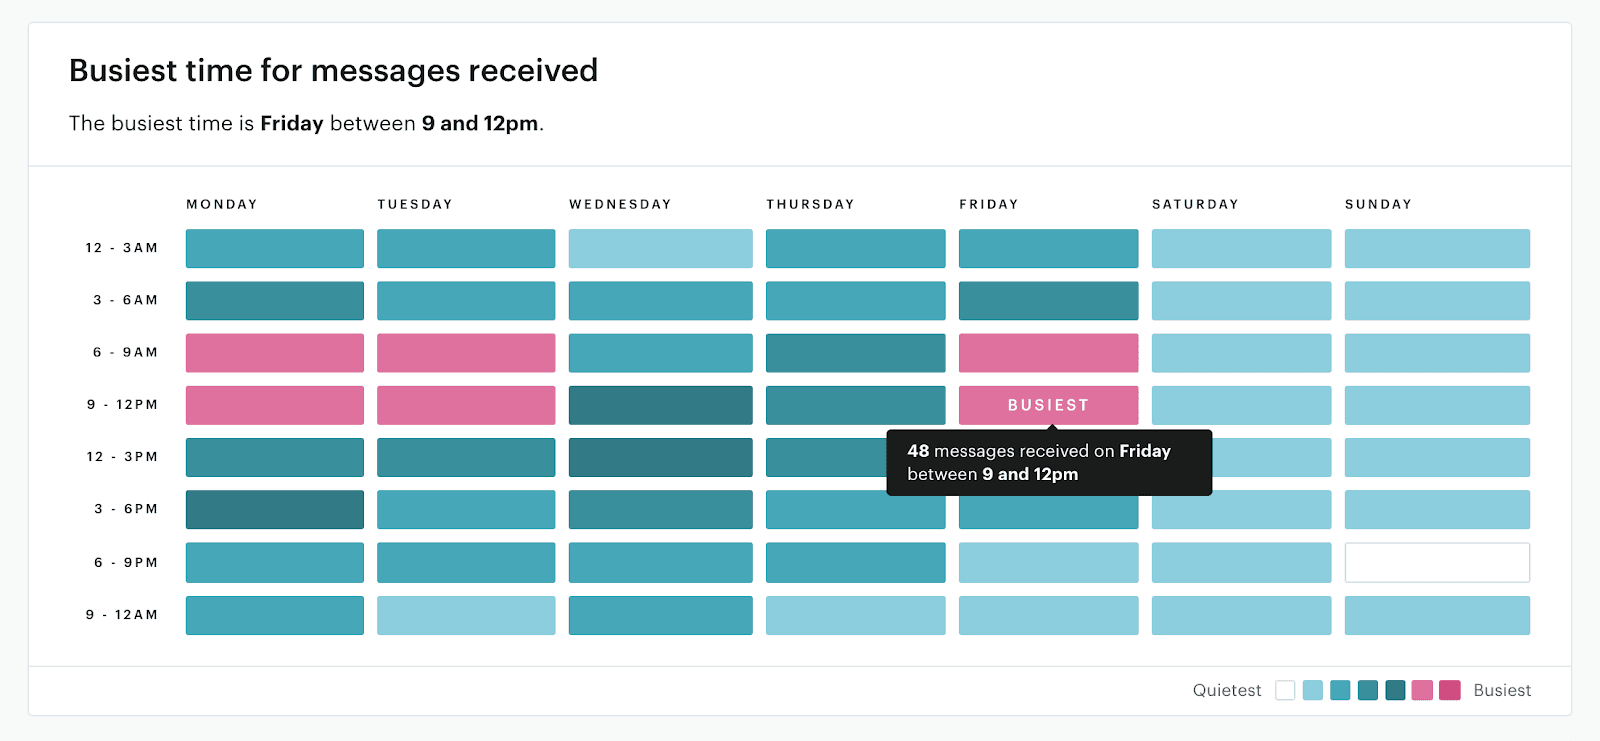1600x741 pixels.
Task: Click the 9-12PM row label
Action: 122,405
